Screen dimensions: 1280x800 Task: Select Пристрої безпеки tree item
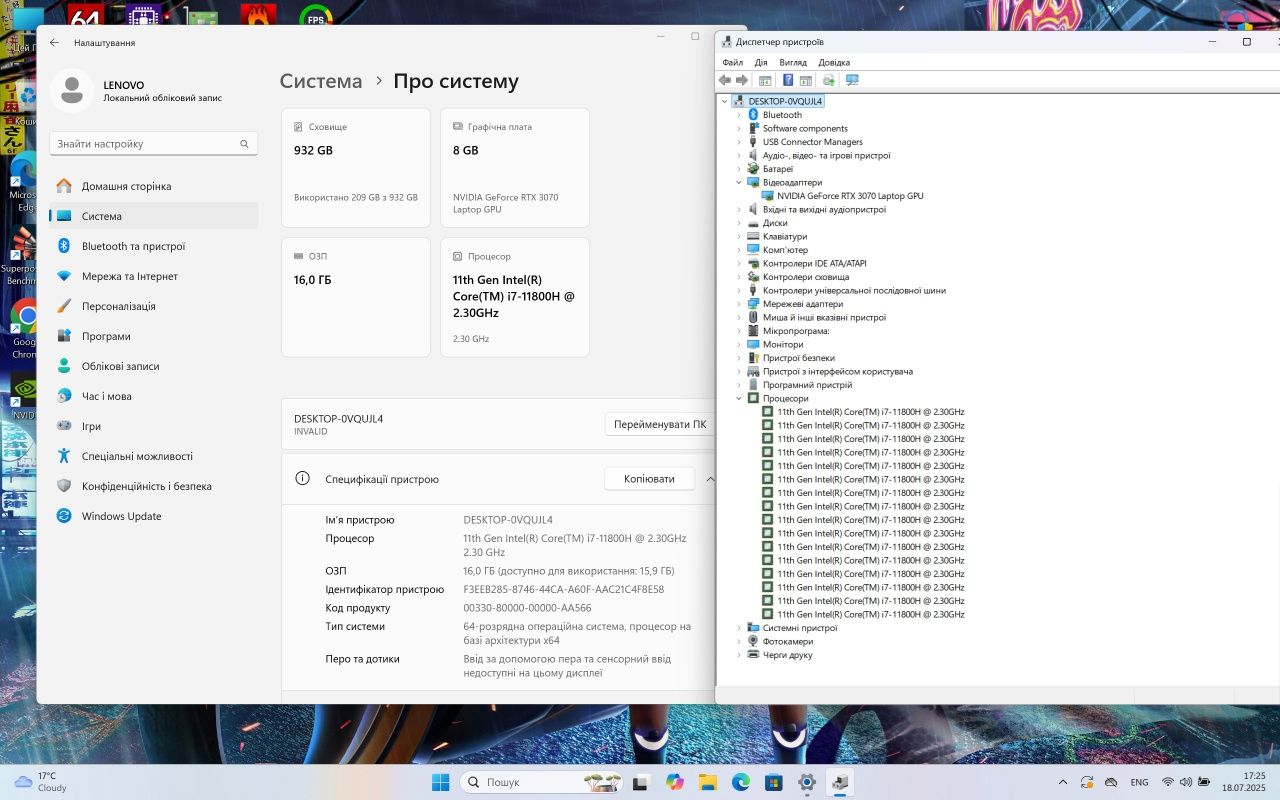[799, 358]
